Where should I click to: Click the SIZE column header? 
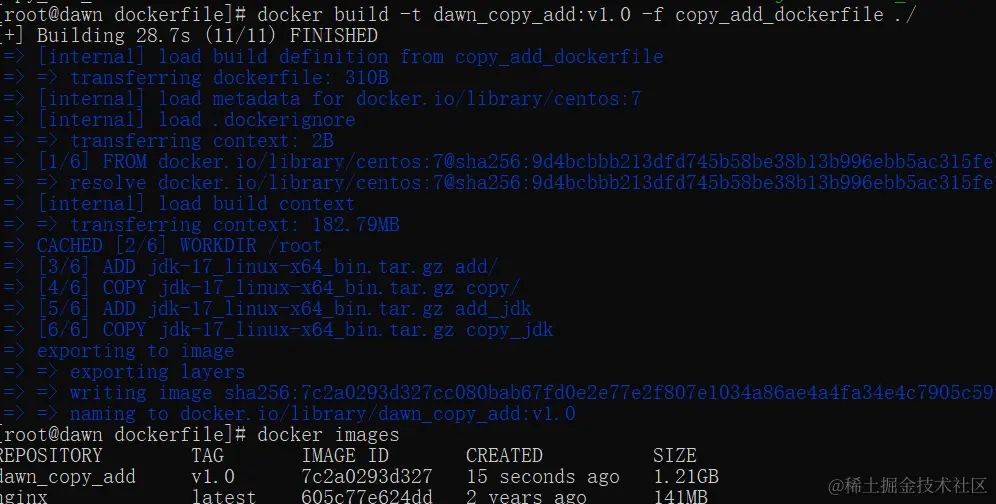[675, 455]
